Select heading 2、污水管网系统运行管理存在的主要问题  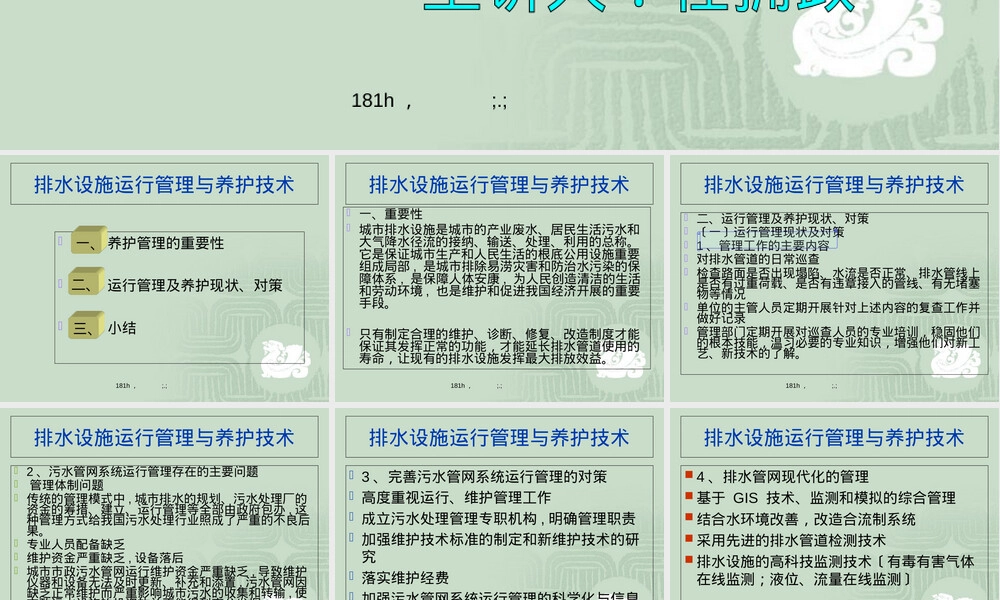[x=142, y=472]
